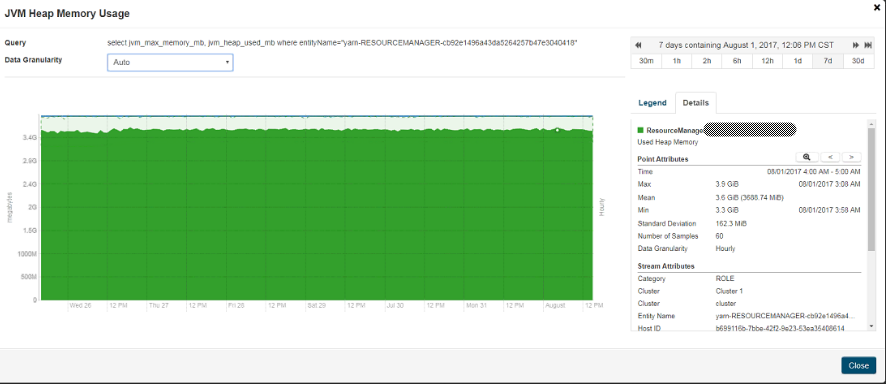Select the 12h time range
Screen dimensions: 887x384
click(767, 61)
